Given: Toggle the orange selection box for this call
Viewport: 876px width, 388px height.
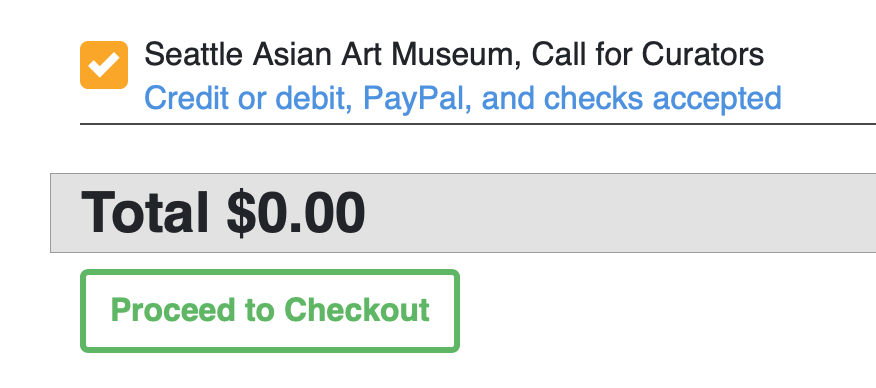Looking at the screenshot, I should pos(104,65).
